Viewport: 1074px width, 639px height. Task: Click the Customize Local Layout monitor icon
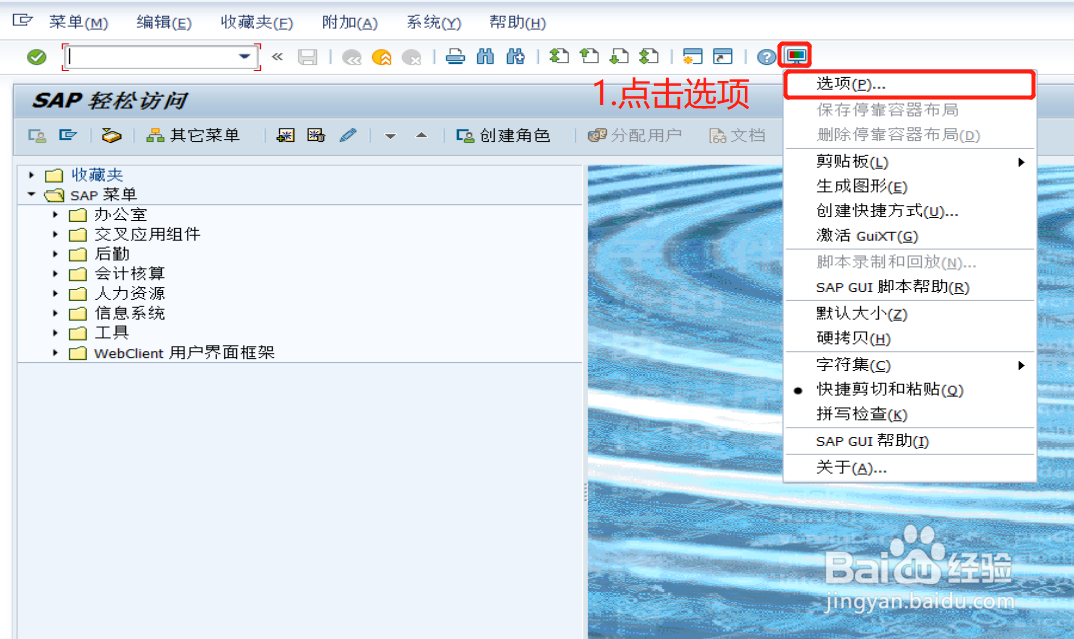click(796, 55)
